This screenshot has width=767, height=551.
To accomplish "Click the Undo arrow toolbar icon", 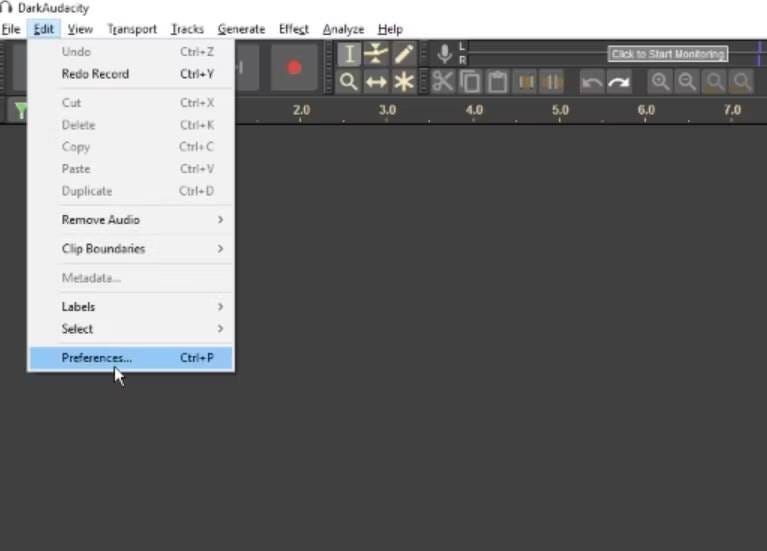I will pyautogui.click(x=592, y=82).
